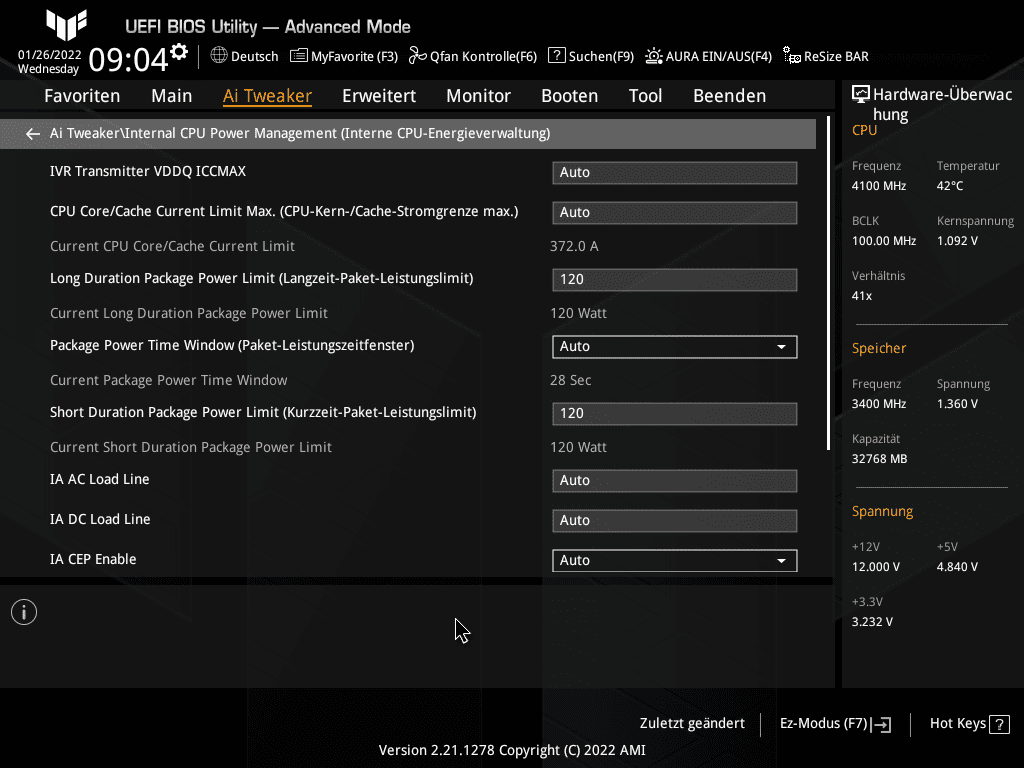Click the IA AC Load Line field
The height and width of the screenshot is (768, 1024).
pyautogui.click(x=675, y=481)
